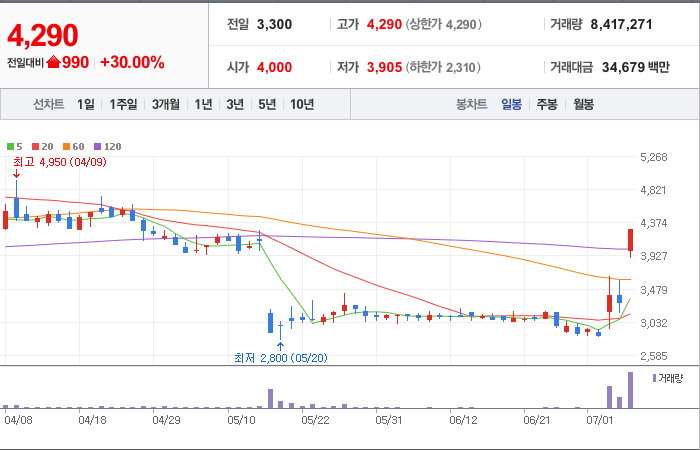Click the 최저 2,800 (05/20) low marker

pyautogui.click(x=281, y=358)
